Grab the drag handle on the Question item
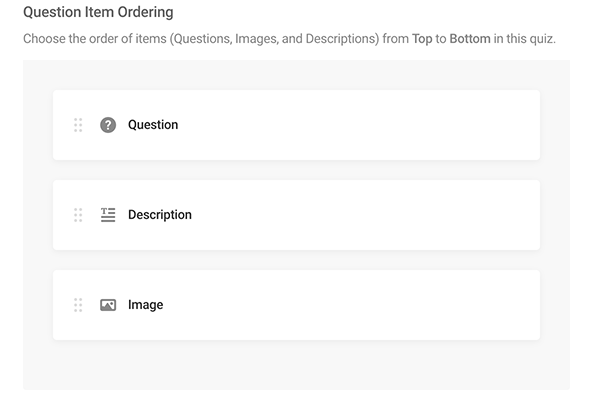The height and width of the screenshot is (399, 595). coord(78,125)
